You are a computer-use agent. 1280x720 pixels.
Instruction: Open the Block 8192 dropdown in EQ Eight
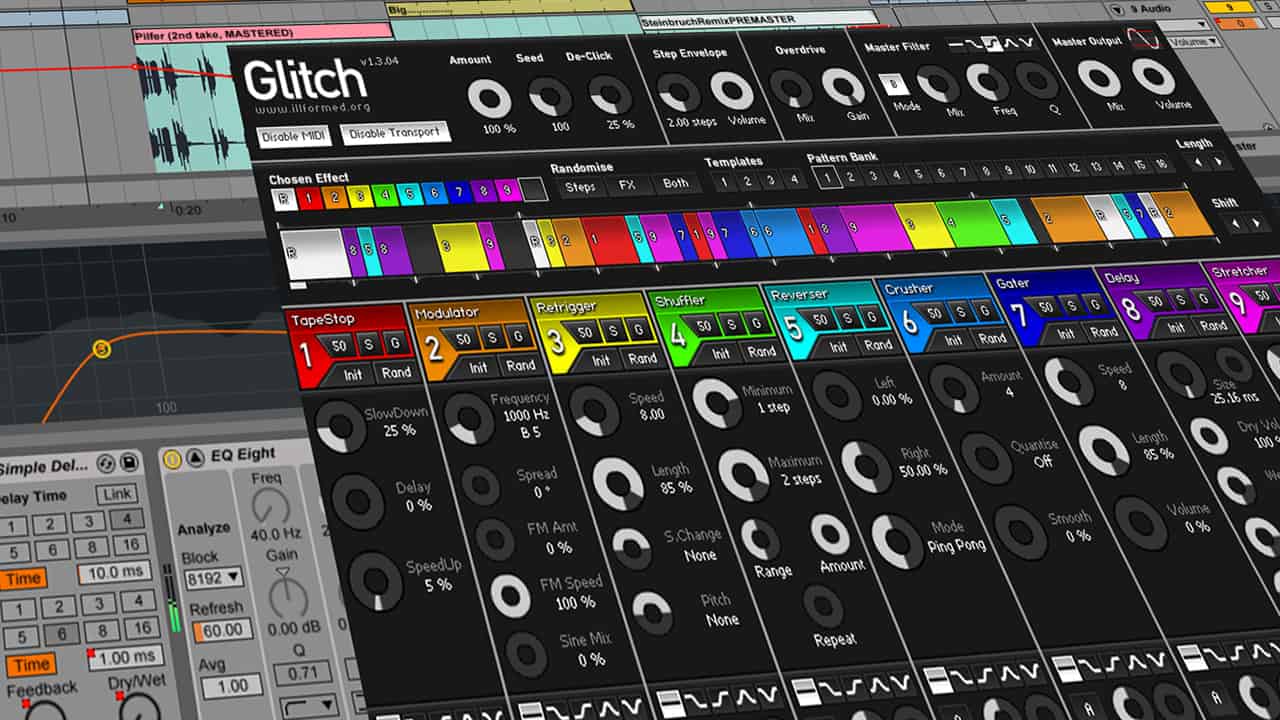click(213, 577)
